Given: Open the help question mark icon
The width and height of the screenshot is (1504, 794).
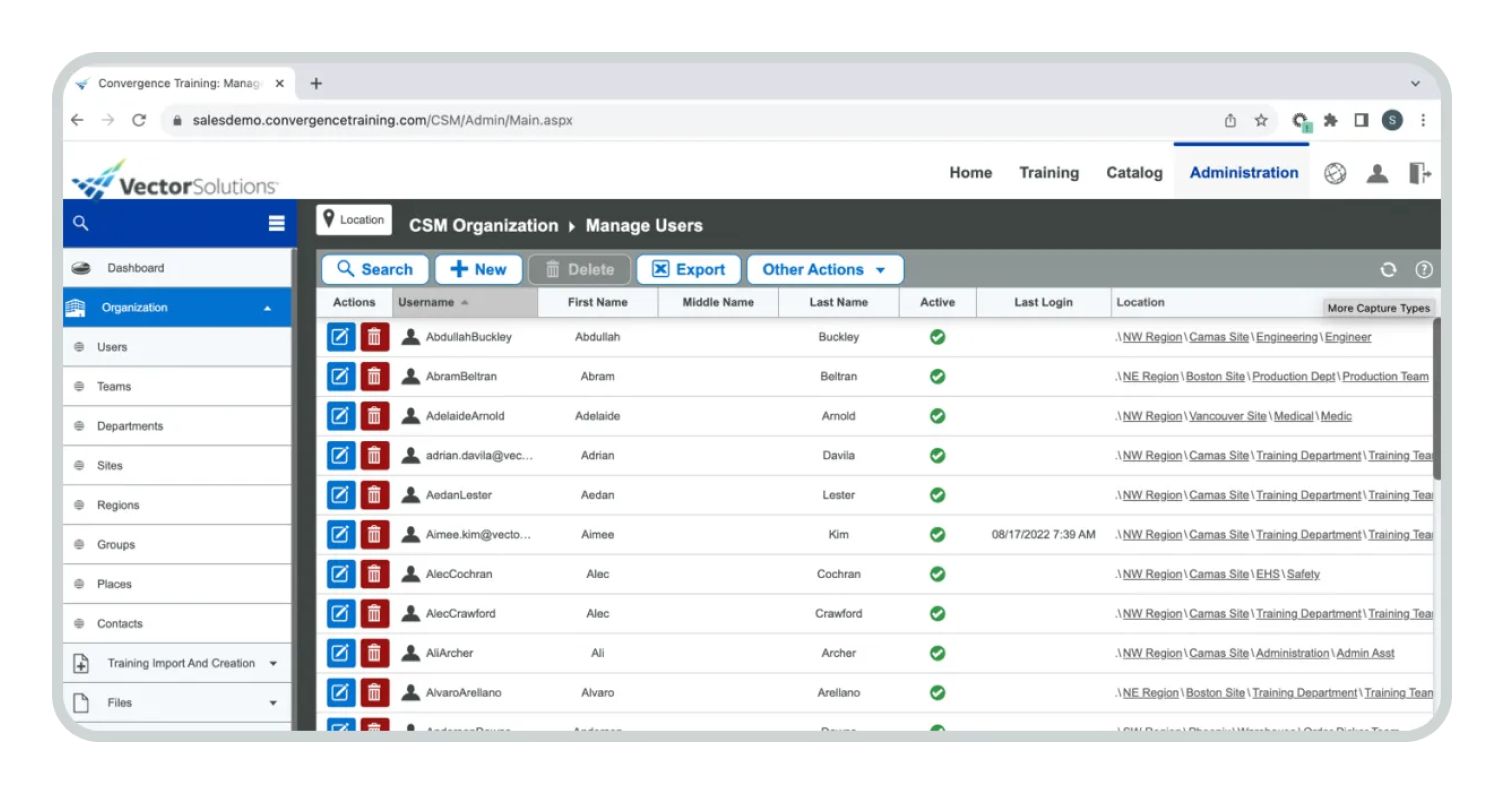Looking at the screenshot, I should (x=1424, y=270).
